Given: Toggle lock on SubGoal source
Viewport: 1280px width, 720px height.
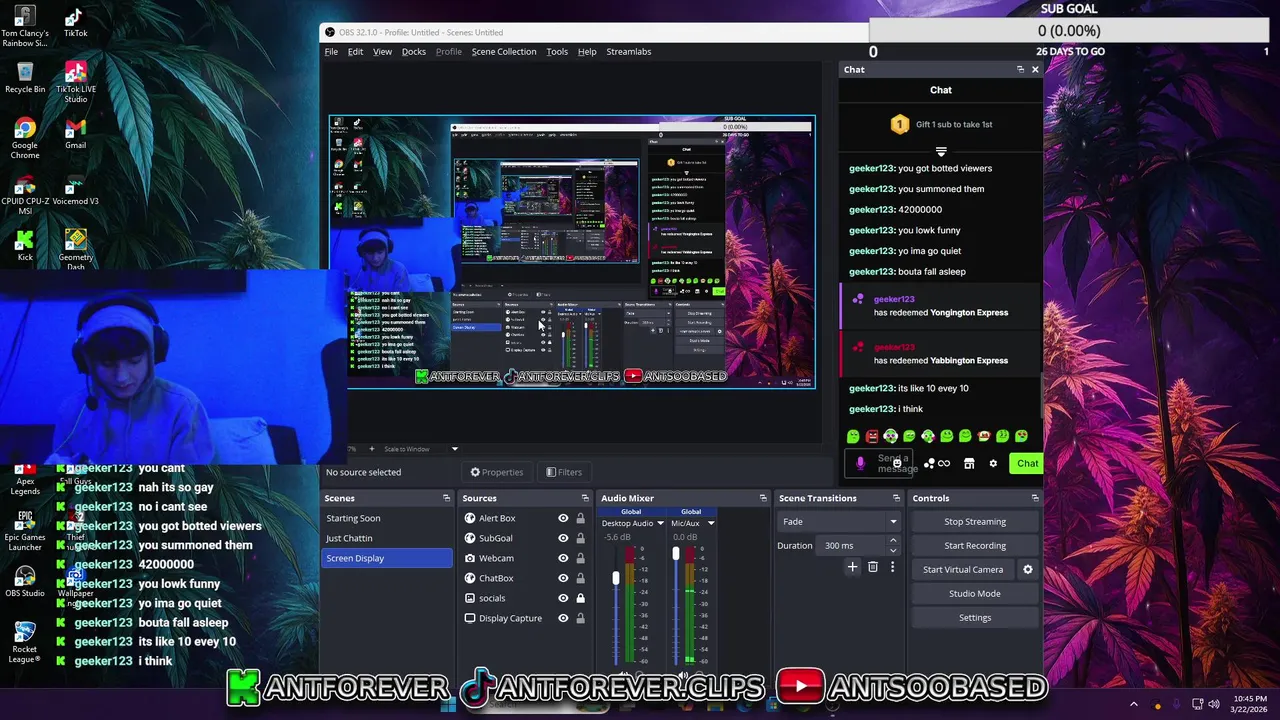Looking at the screenshot, I should point(580,538).
